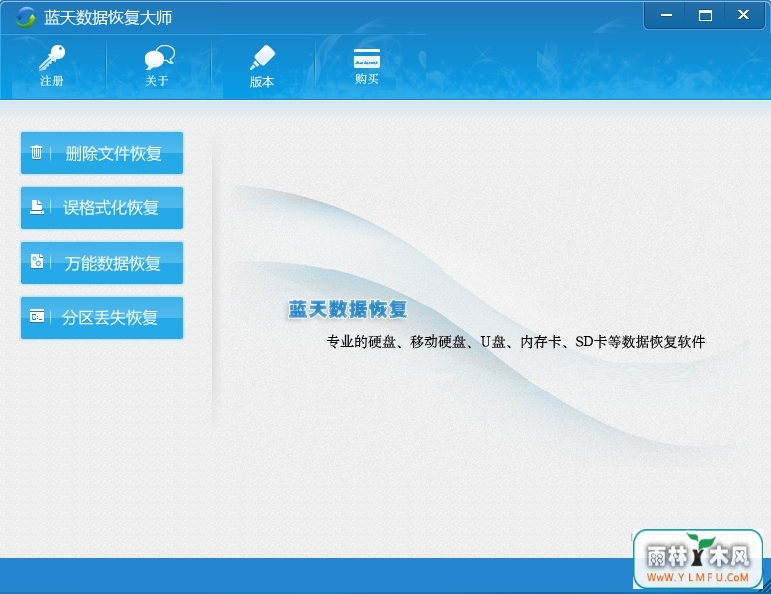Open the 关于 chat bubble icon
Screen dimensions: 771x594
coord(159,58)
